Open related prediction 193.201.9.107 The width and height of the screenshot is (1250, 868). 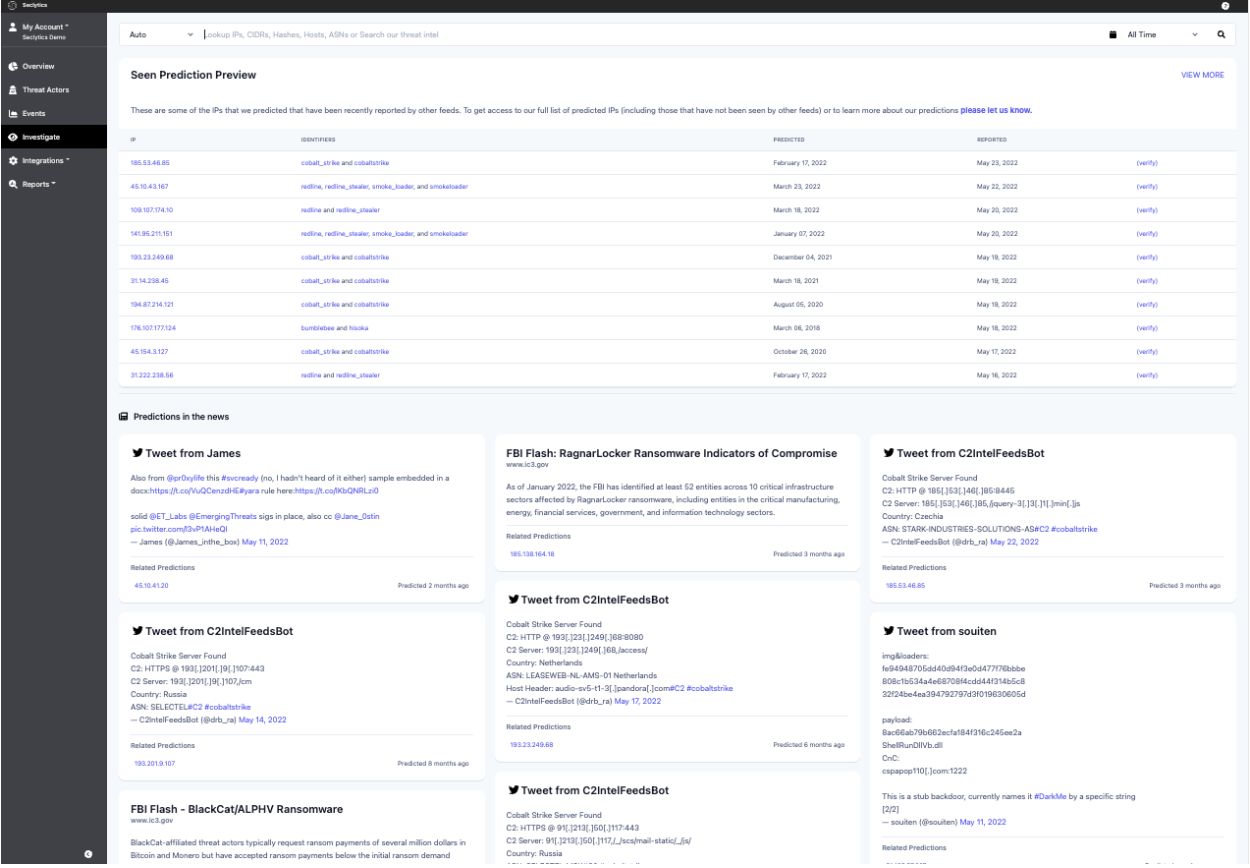point(155,763)
